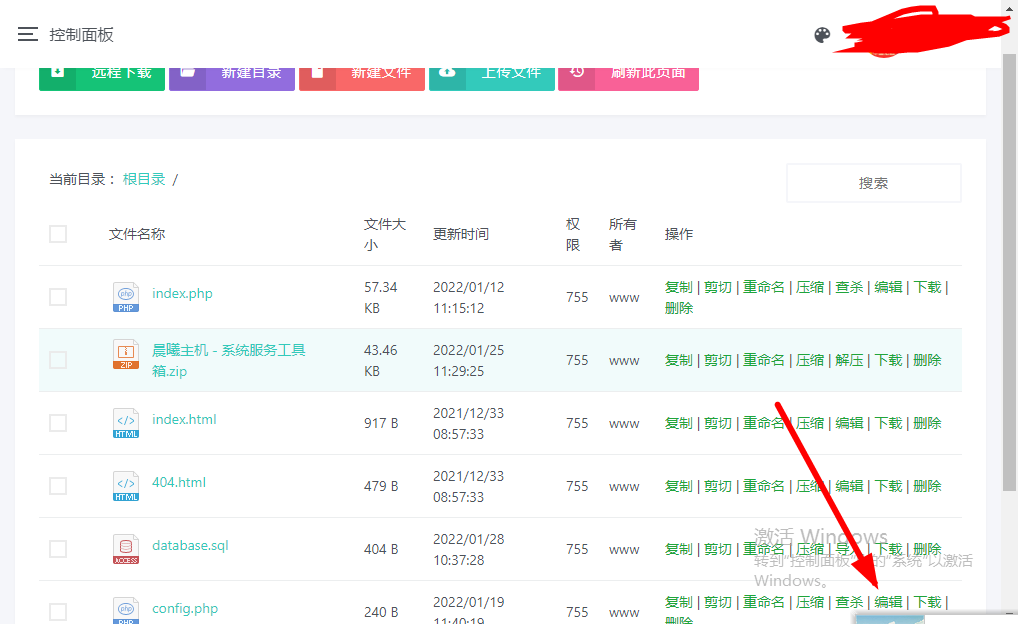
Task: Click 下载 for index.html
Action: point(888,423)
